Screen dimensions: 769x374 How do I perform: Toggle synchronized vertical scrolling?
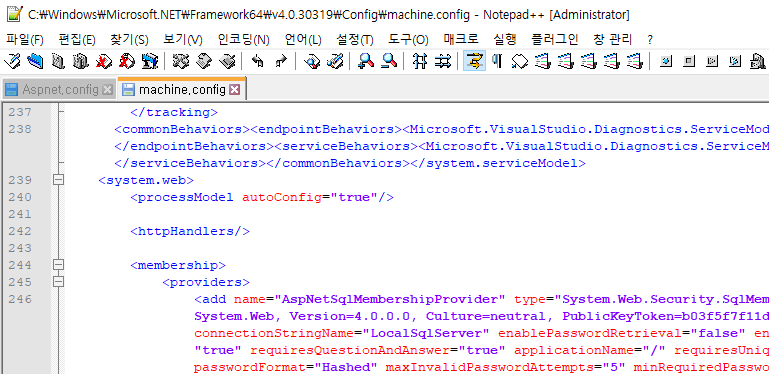click(420, 61)
